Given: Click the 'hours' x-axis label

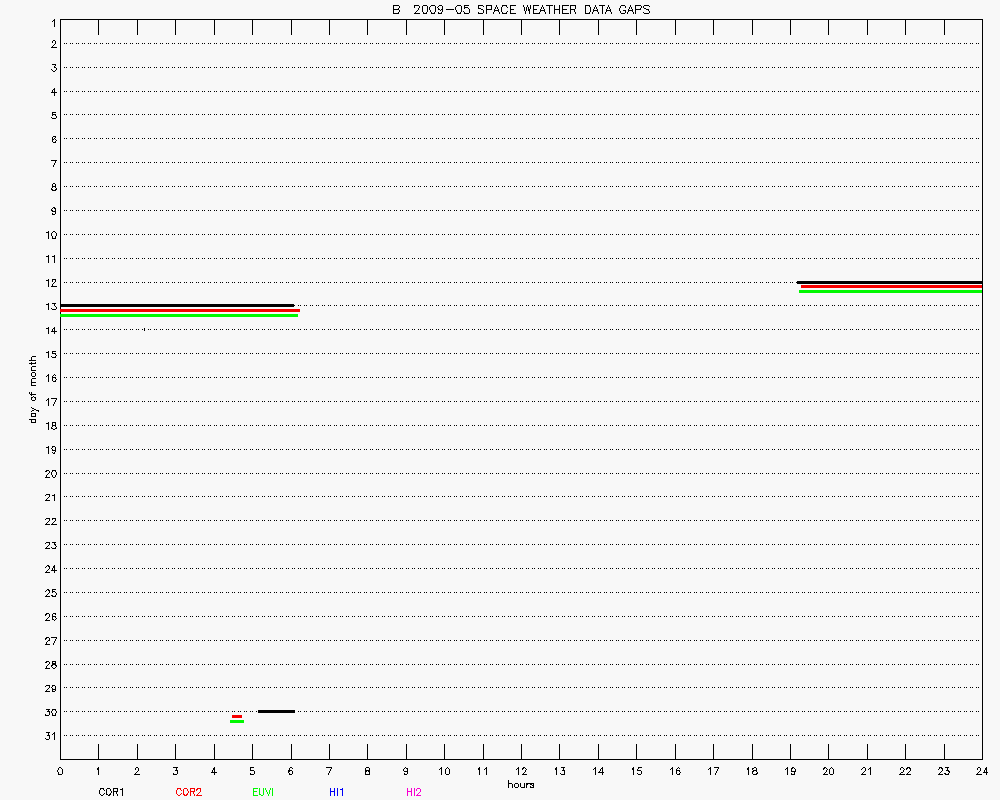Looking at the screenshot, I should [x=520, y=784].
